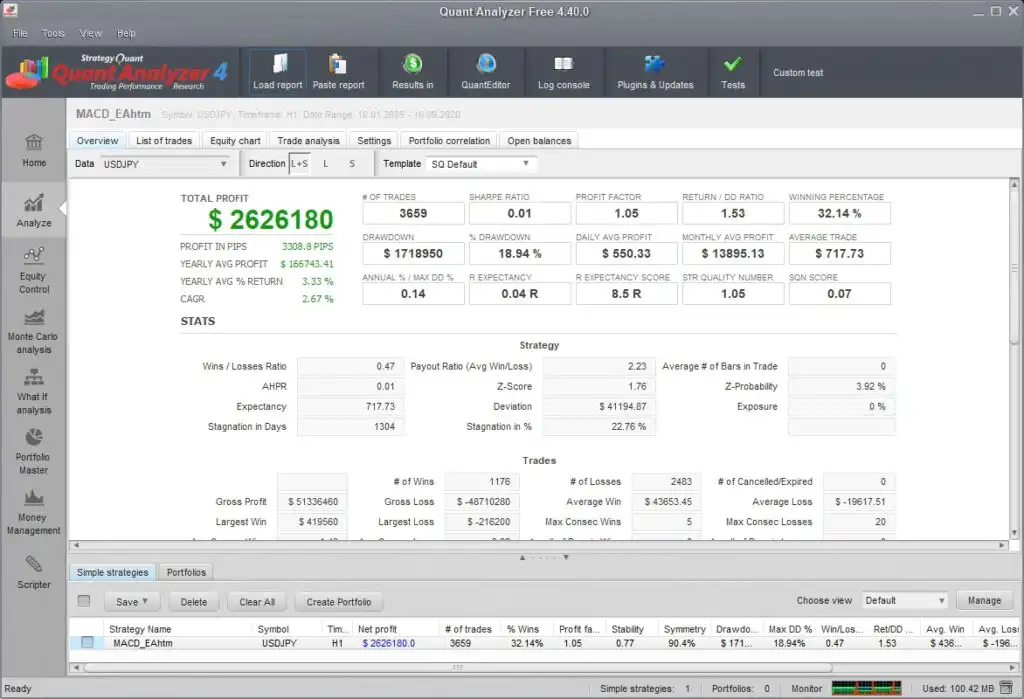Viewport: 1024px width, 699px height.
Task: Tick the MACD_EAhtm strategy row checkbox
Action: 87,643
